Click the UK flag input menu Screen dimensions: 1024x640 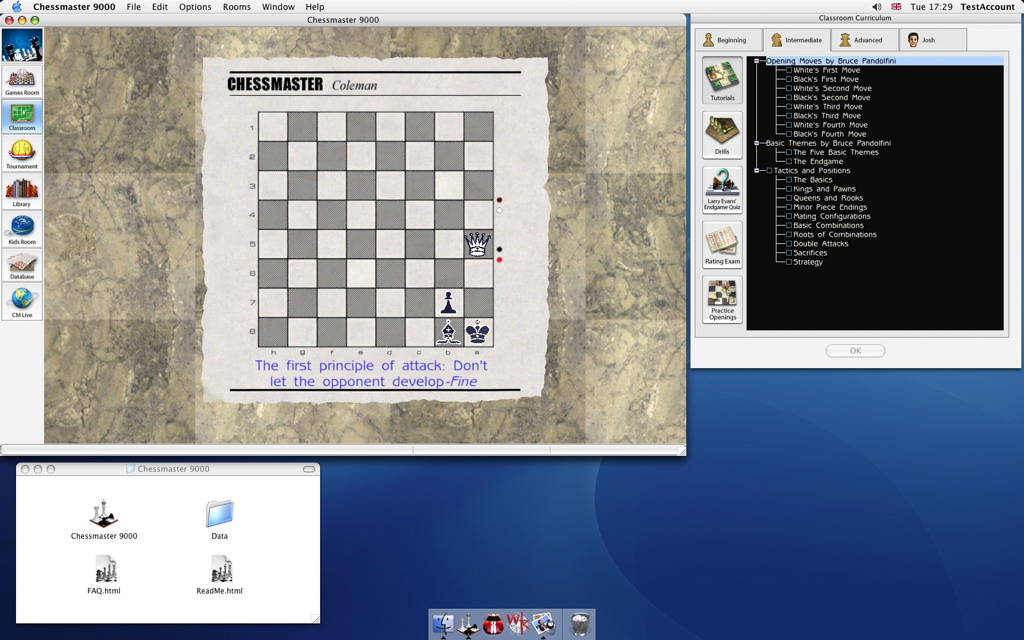tap(896, 7)
